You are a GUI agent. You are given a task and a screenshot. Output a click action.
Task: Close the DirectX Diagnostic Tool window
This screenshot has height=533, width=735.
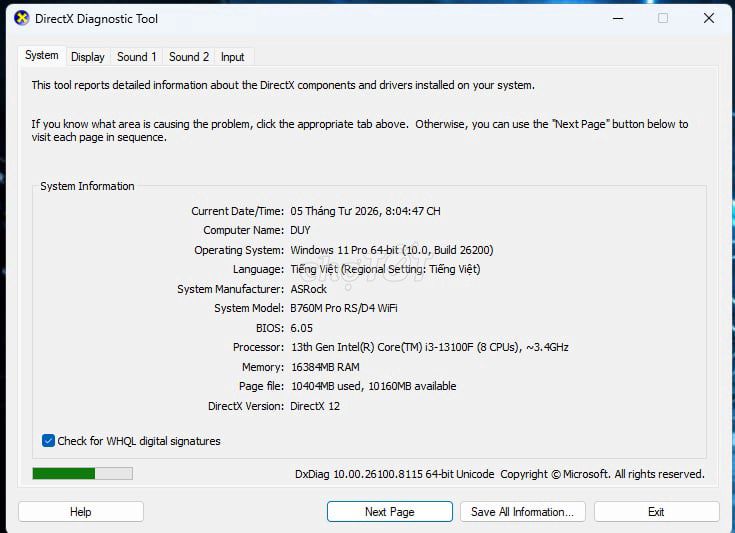(709, 19)
